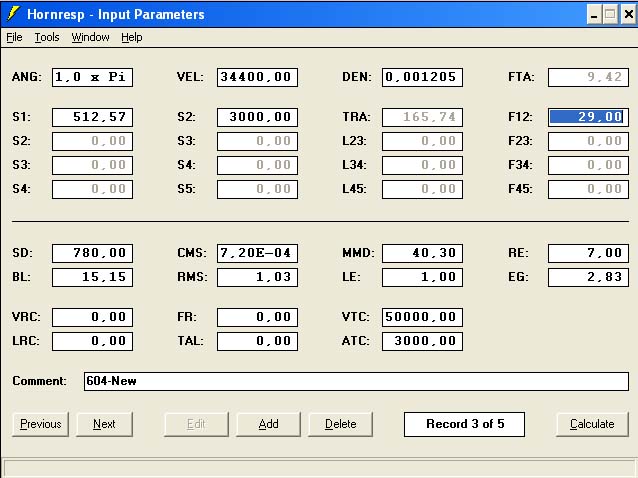Click the SD field with 780,00
The height and width of the screenshot is (478, 638).
[92, 253]
